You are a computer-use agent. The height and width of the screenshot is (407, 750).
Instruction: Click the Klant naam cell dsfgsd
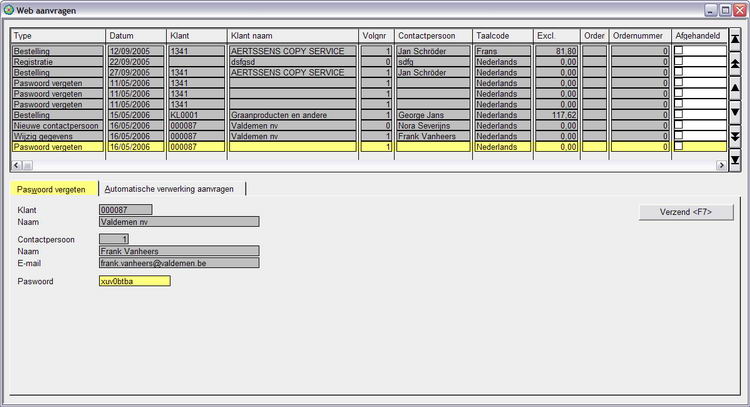293,62
